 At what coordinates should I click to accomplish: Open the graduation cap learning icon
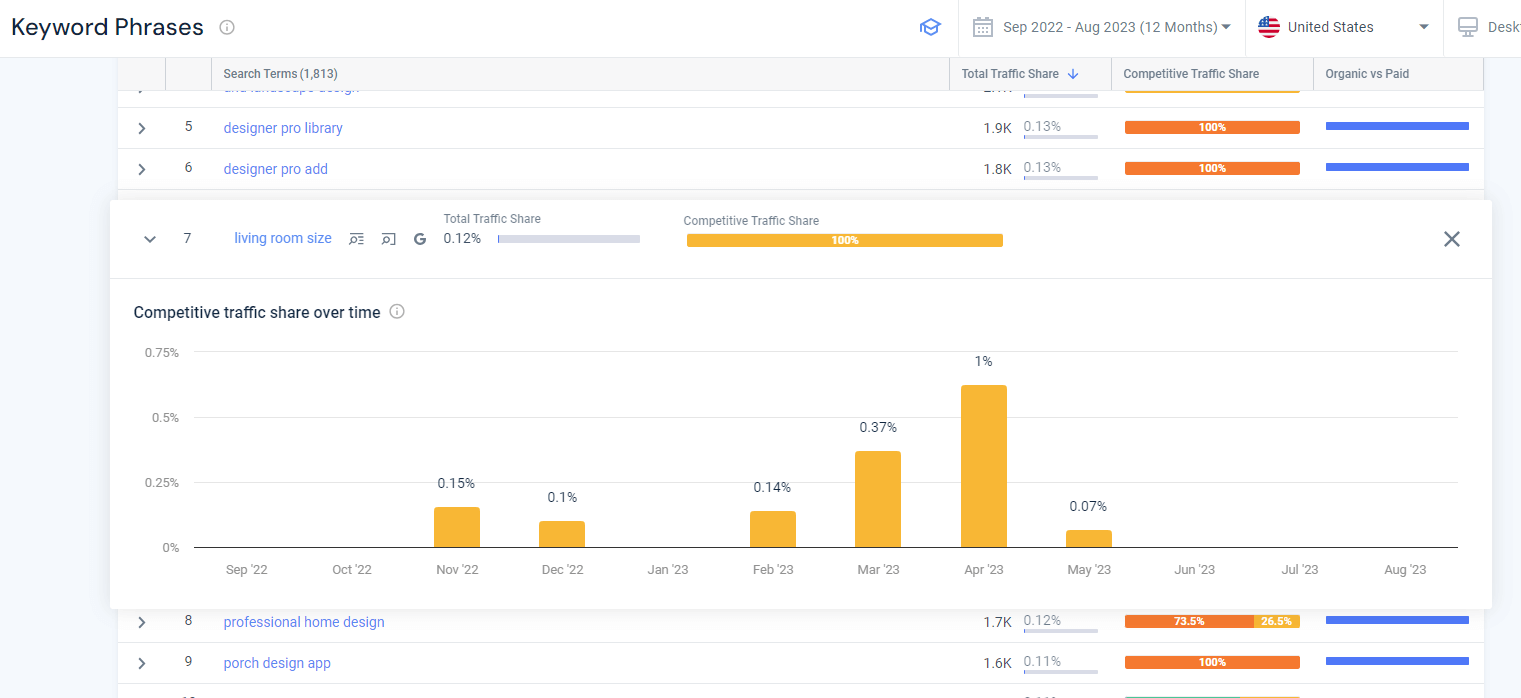(930, 27)
